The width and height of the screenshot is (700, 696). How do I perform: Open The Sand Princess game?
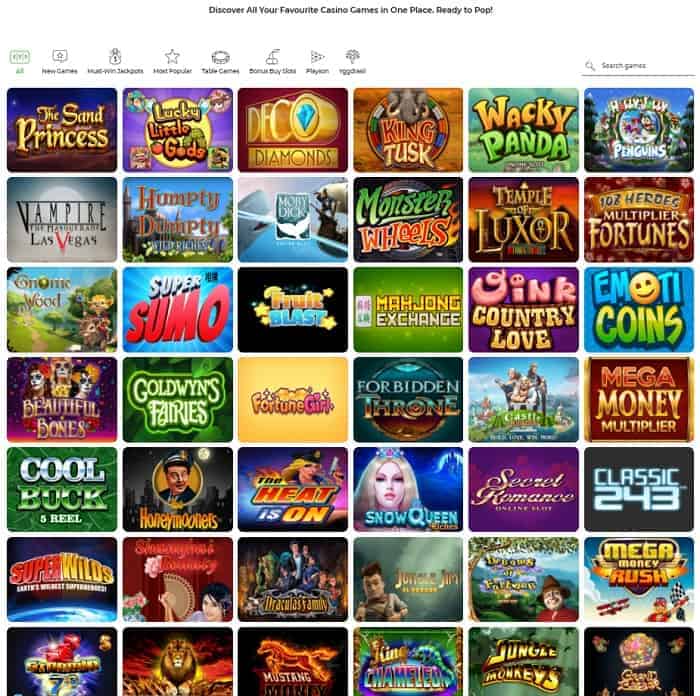pos(62,130)
